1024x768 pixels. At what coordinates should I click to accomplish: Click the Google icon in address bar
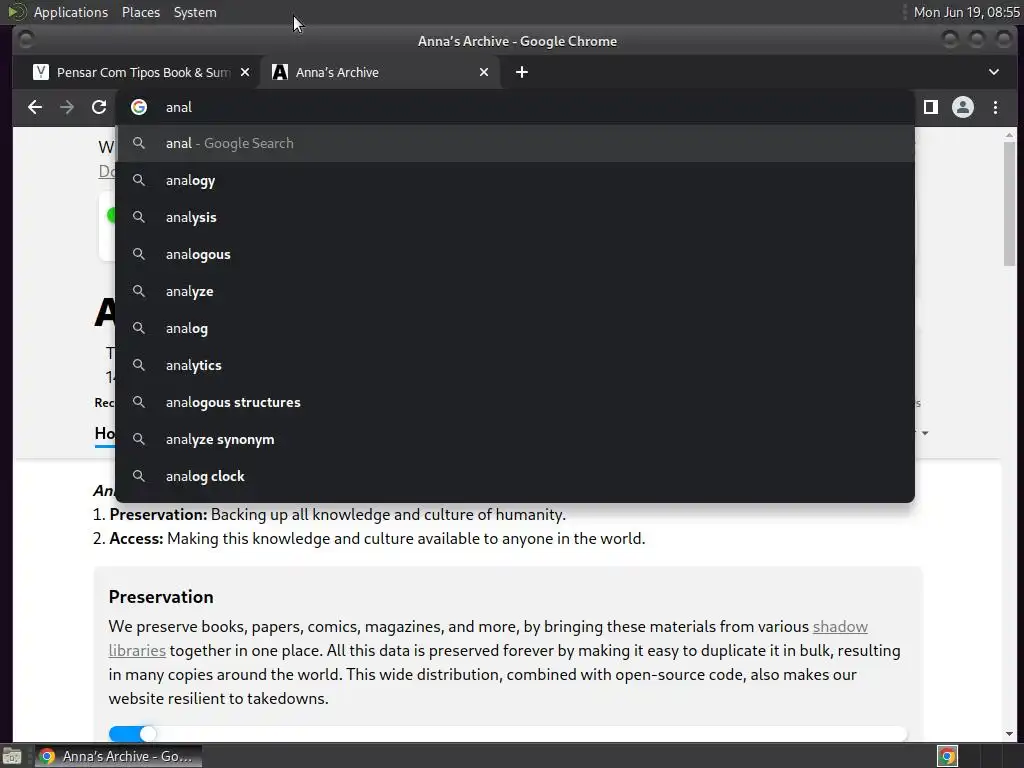138,107
